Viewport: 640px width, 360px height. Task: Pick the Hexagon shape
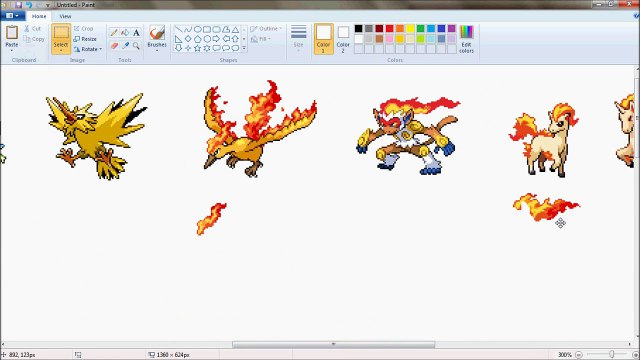click(207, 39)
